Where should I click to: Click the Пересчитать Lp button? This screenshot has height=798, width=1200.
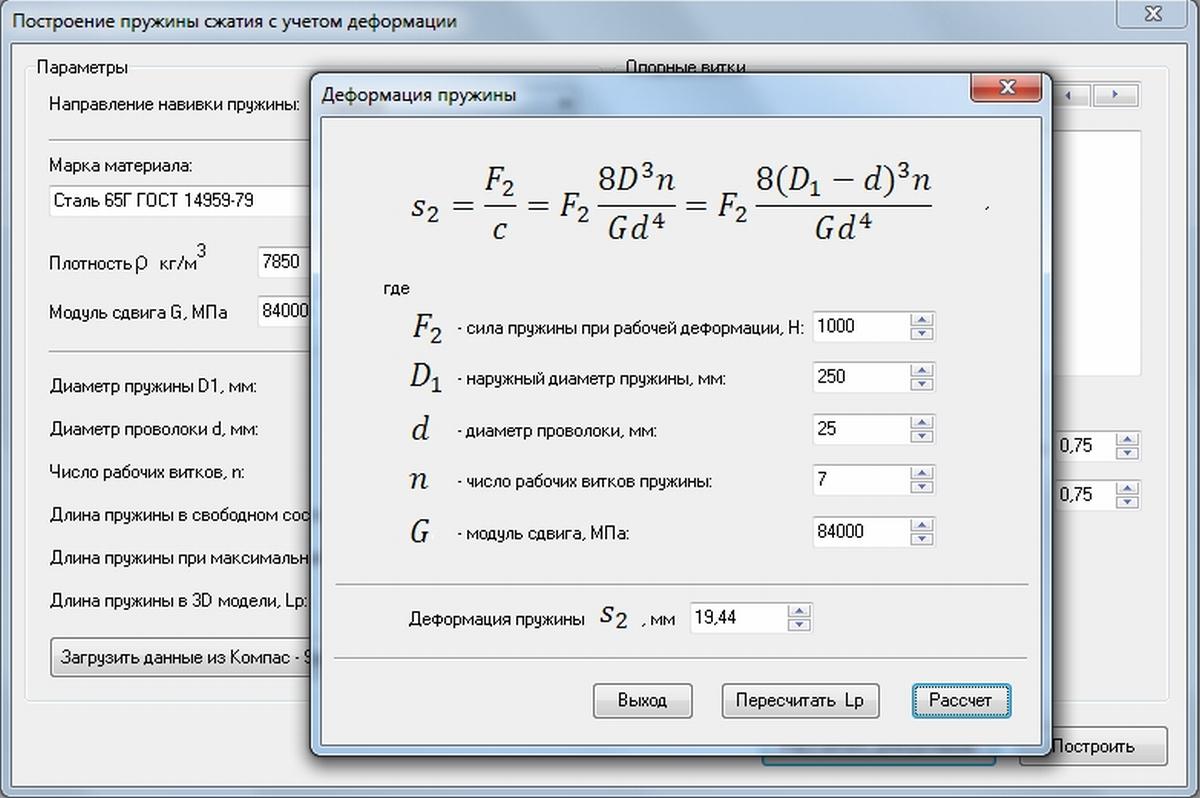point(799,701)
